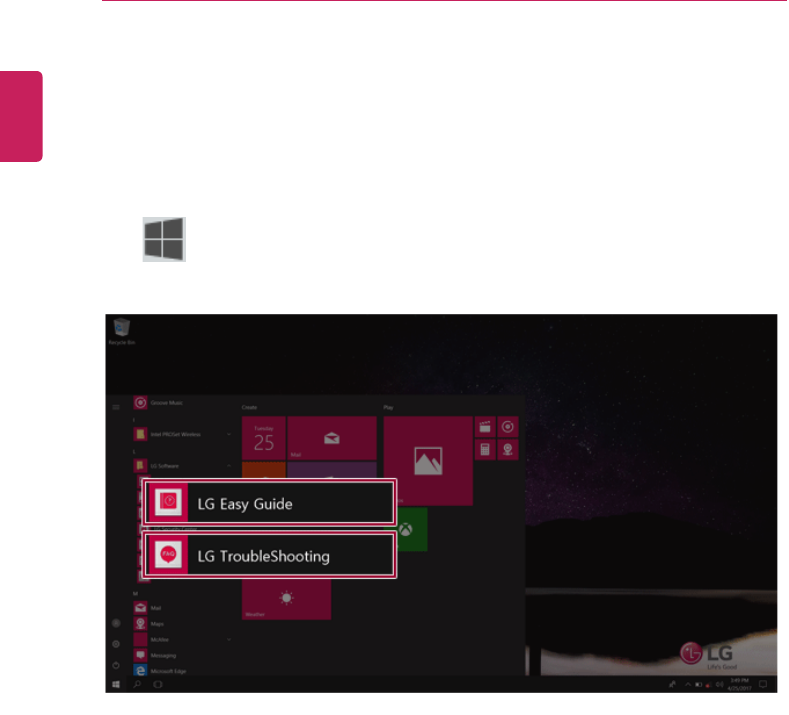
Task: Open user account icon in Start rail
Action: click(116, 623)
